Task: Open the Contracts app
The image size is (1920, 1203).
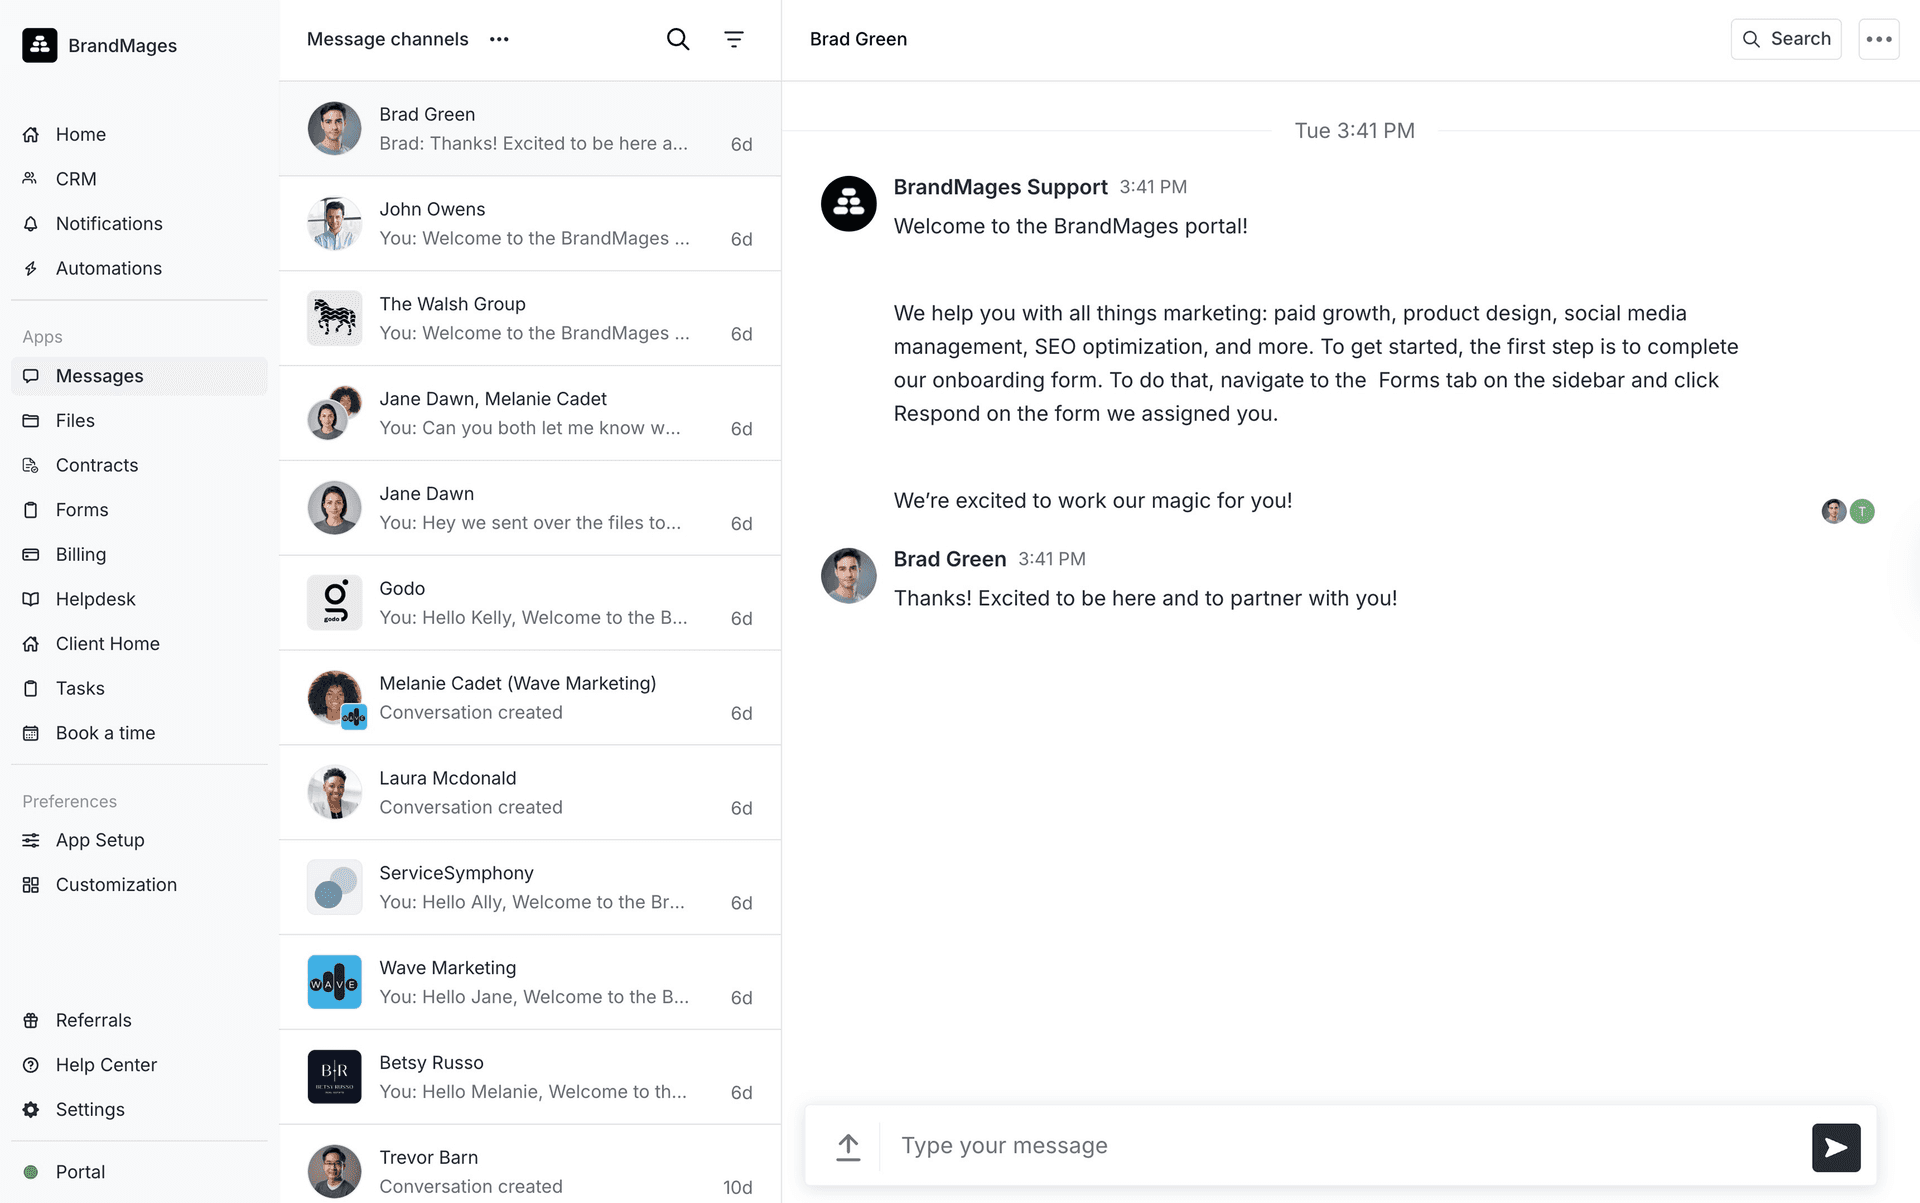Action: tap(97, 465)
